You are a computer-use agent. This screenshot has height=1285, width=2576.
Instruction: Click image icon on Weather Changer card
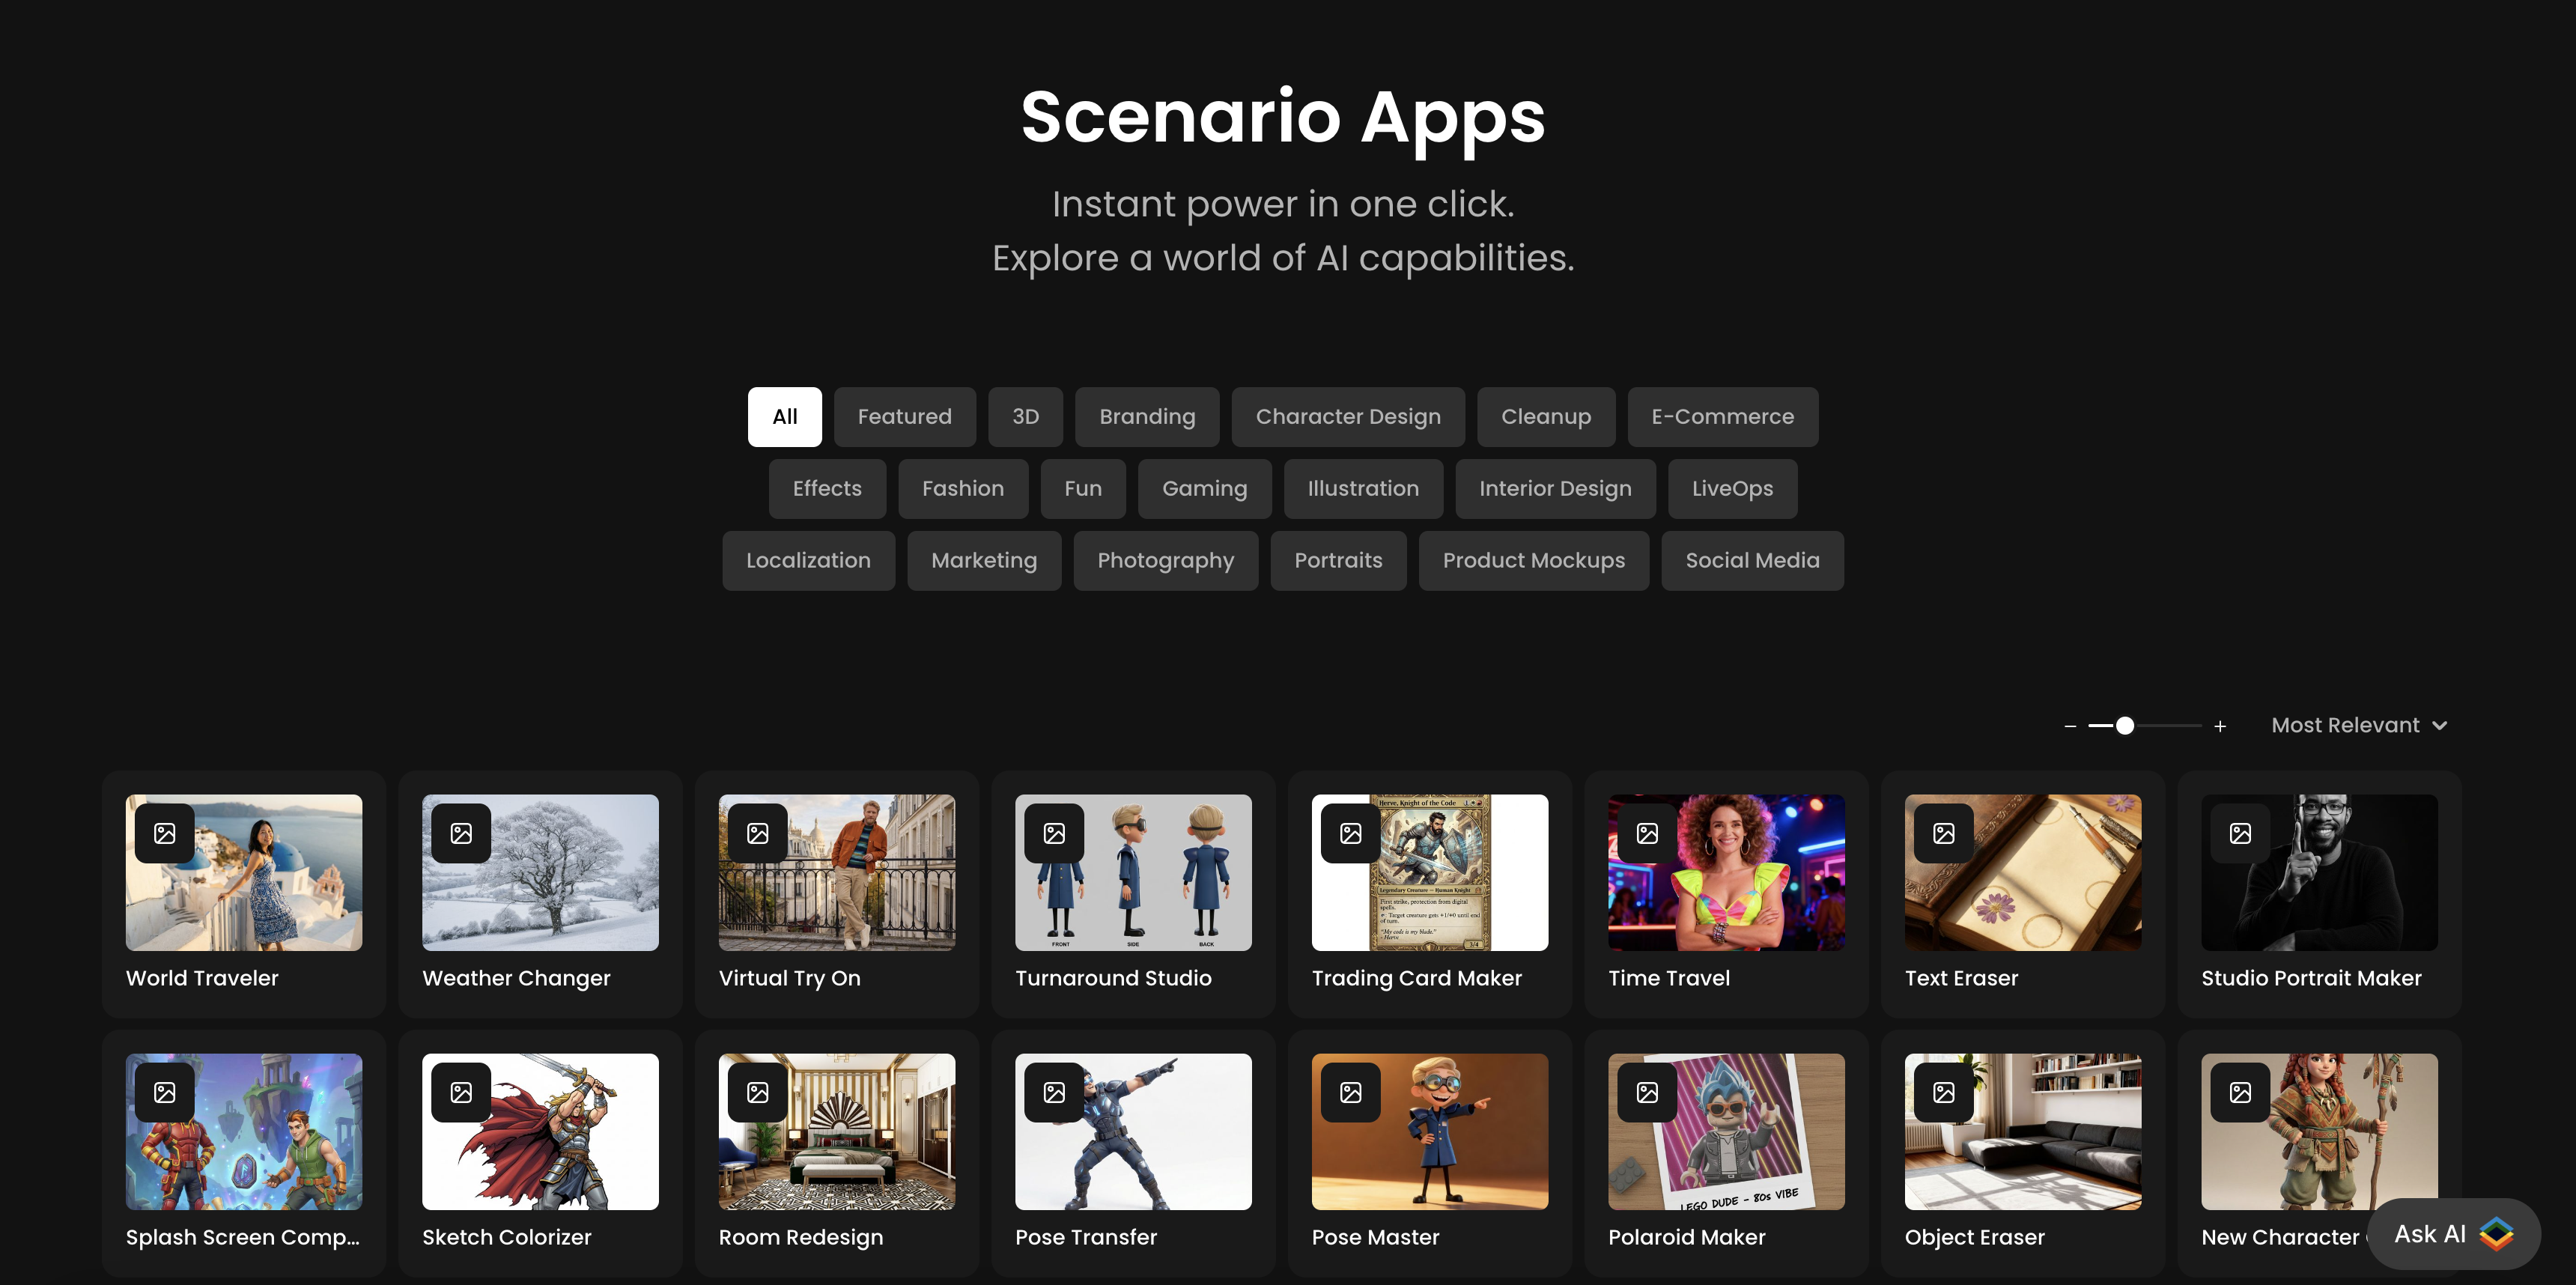point(461,833)
